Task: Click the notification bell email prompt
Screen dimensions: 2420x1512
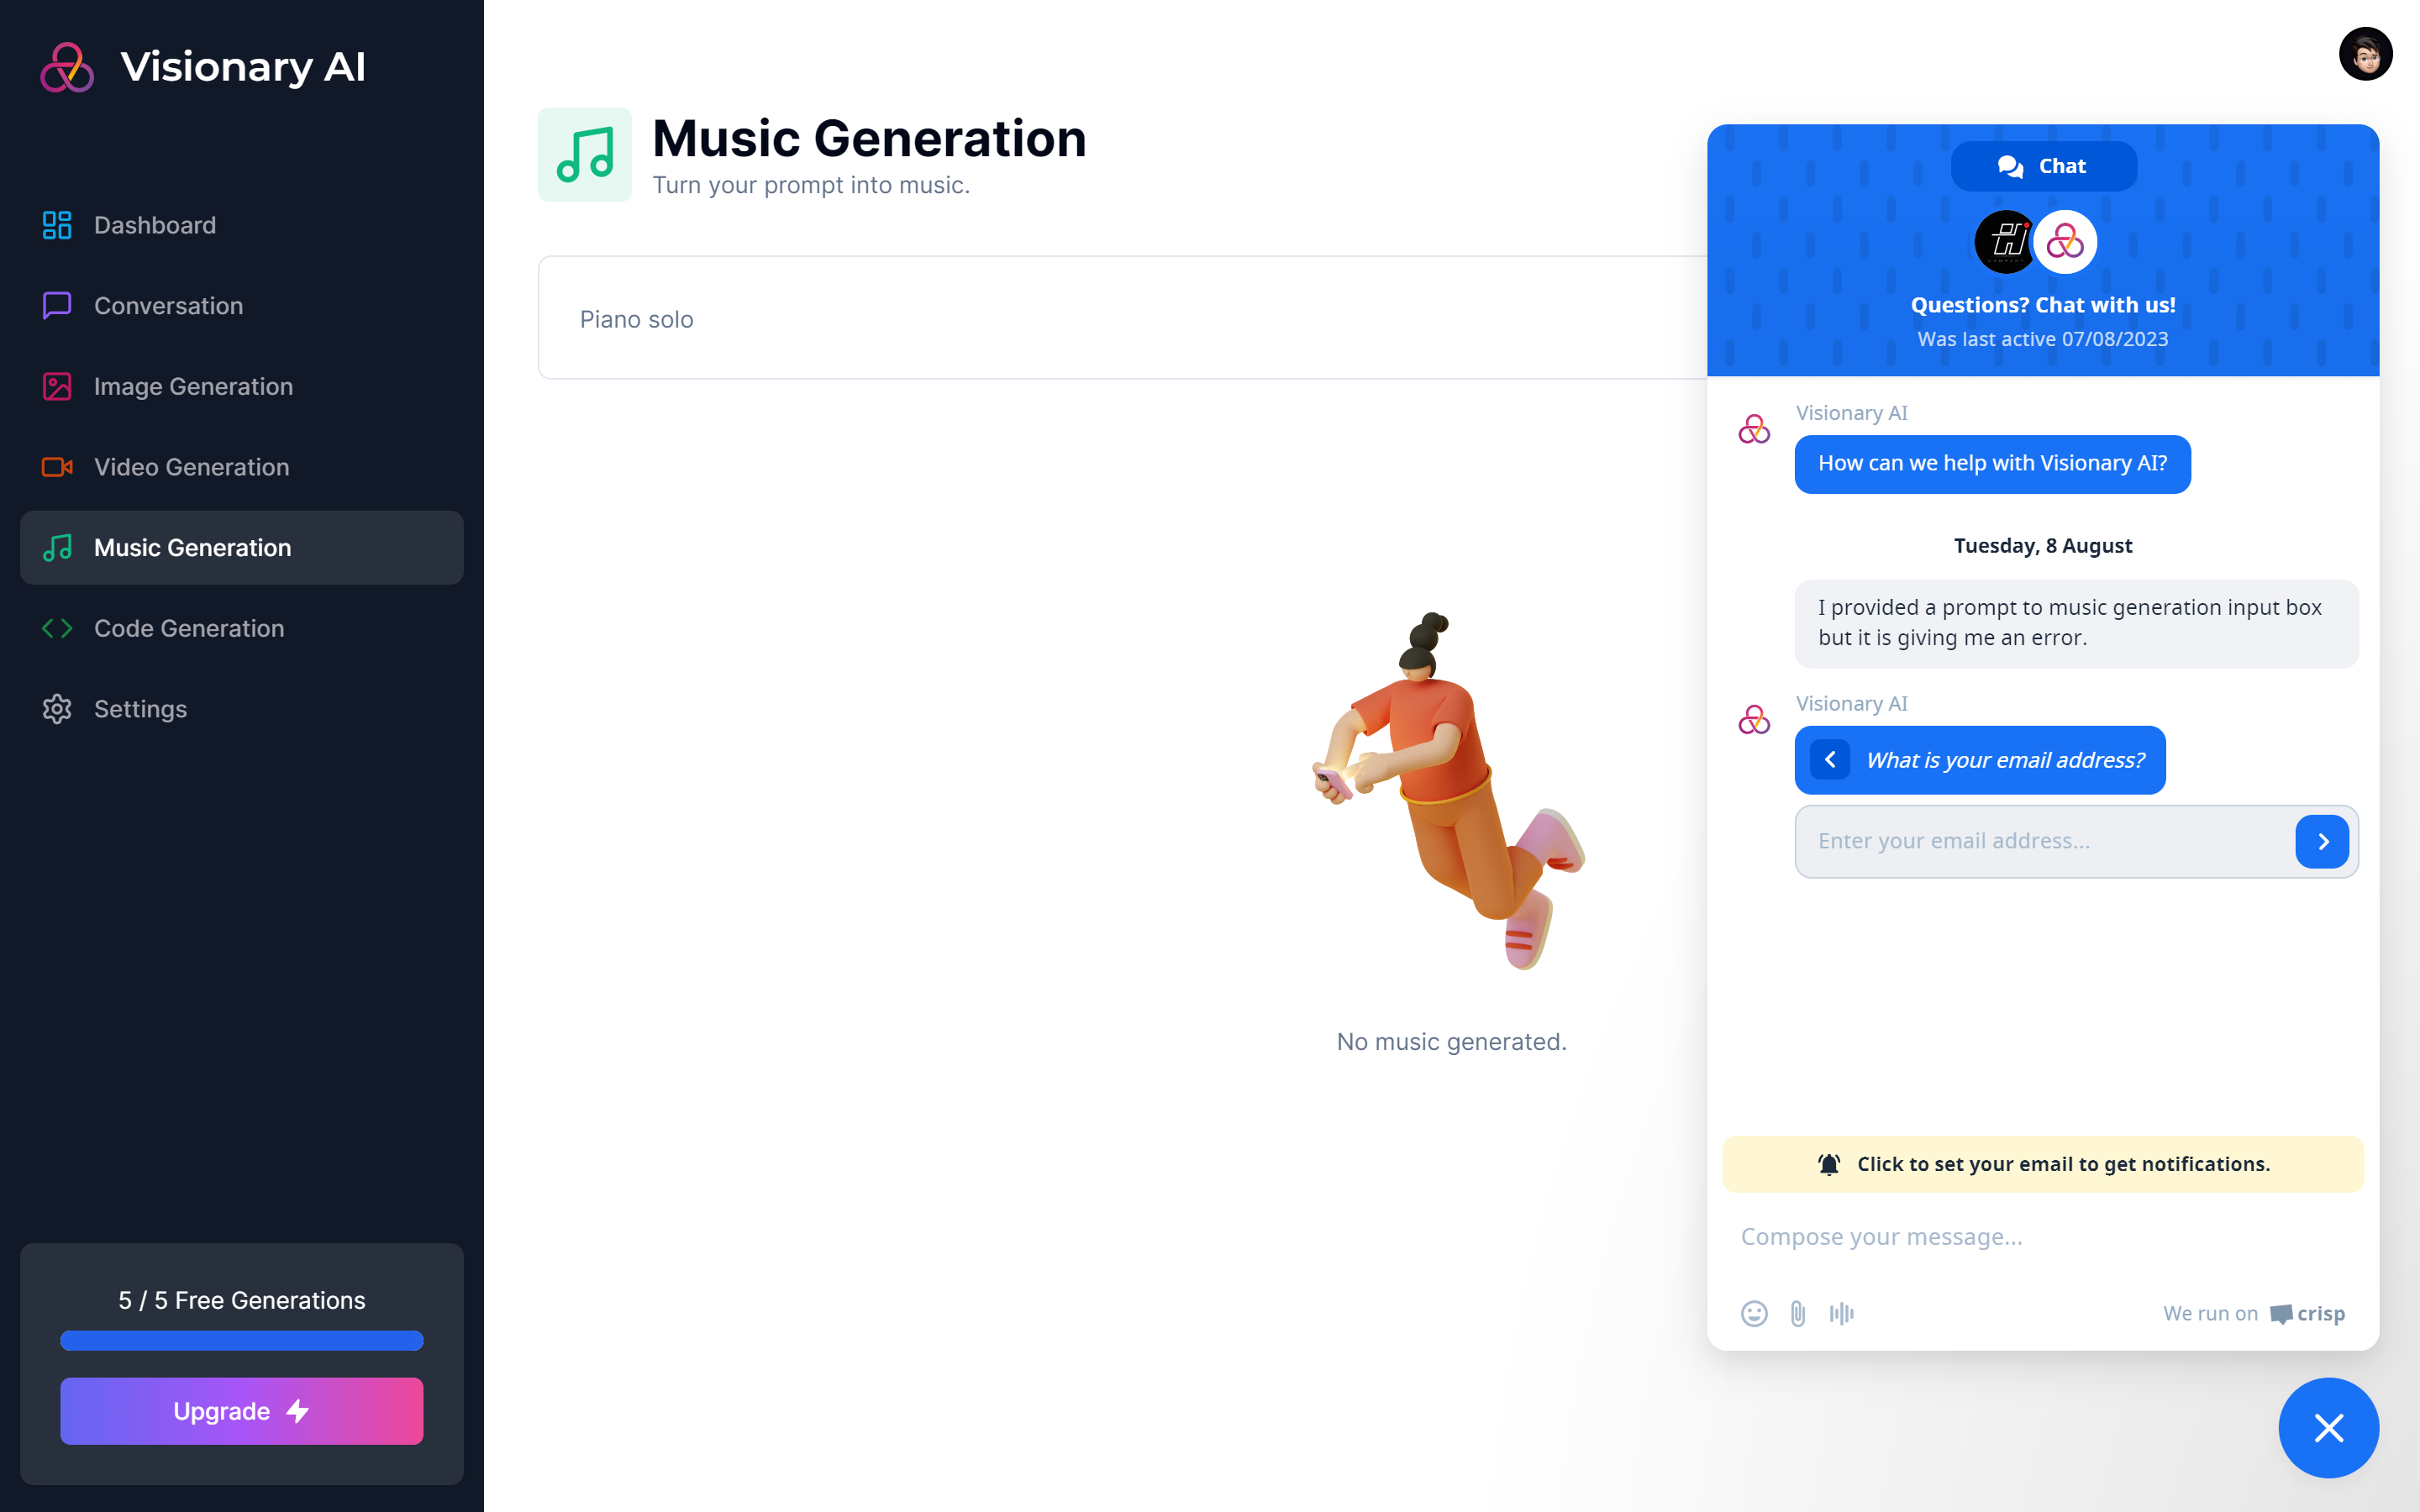Action: click(2042, 1162)
